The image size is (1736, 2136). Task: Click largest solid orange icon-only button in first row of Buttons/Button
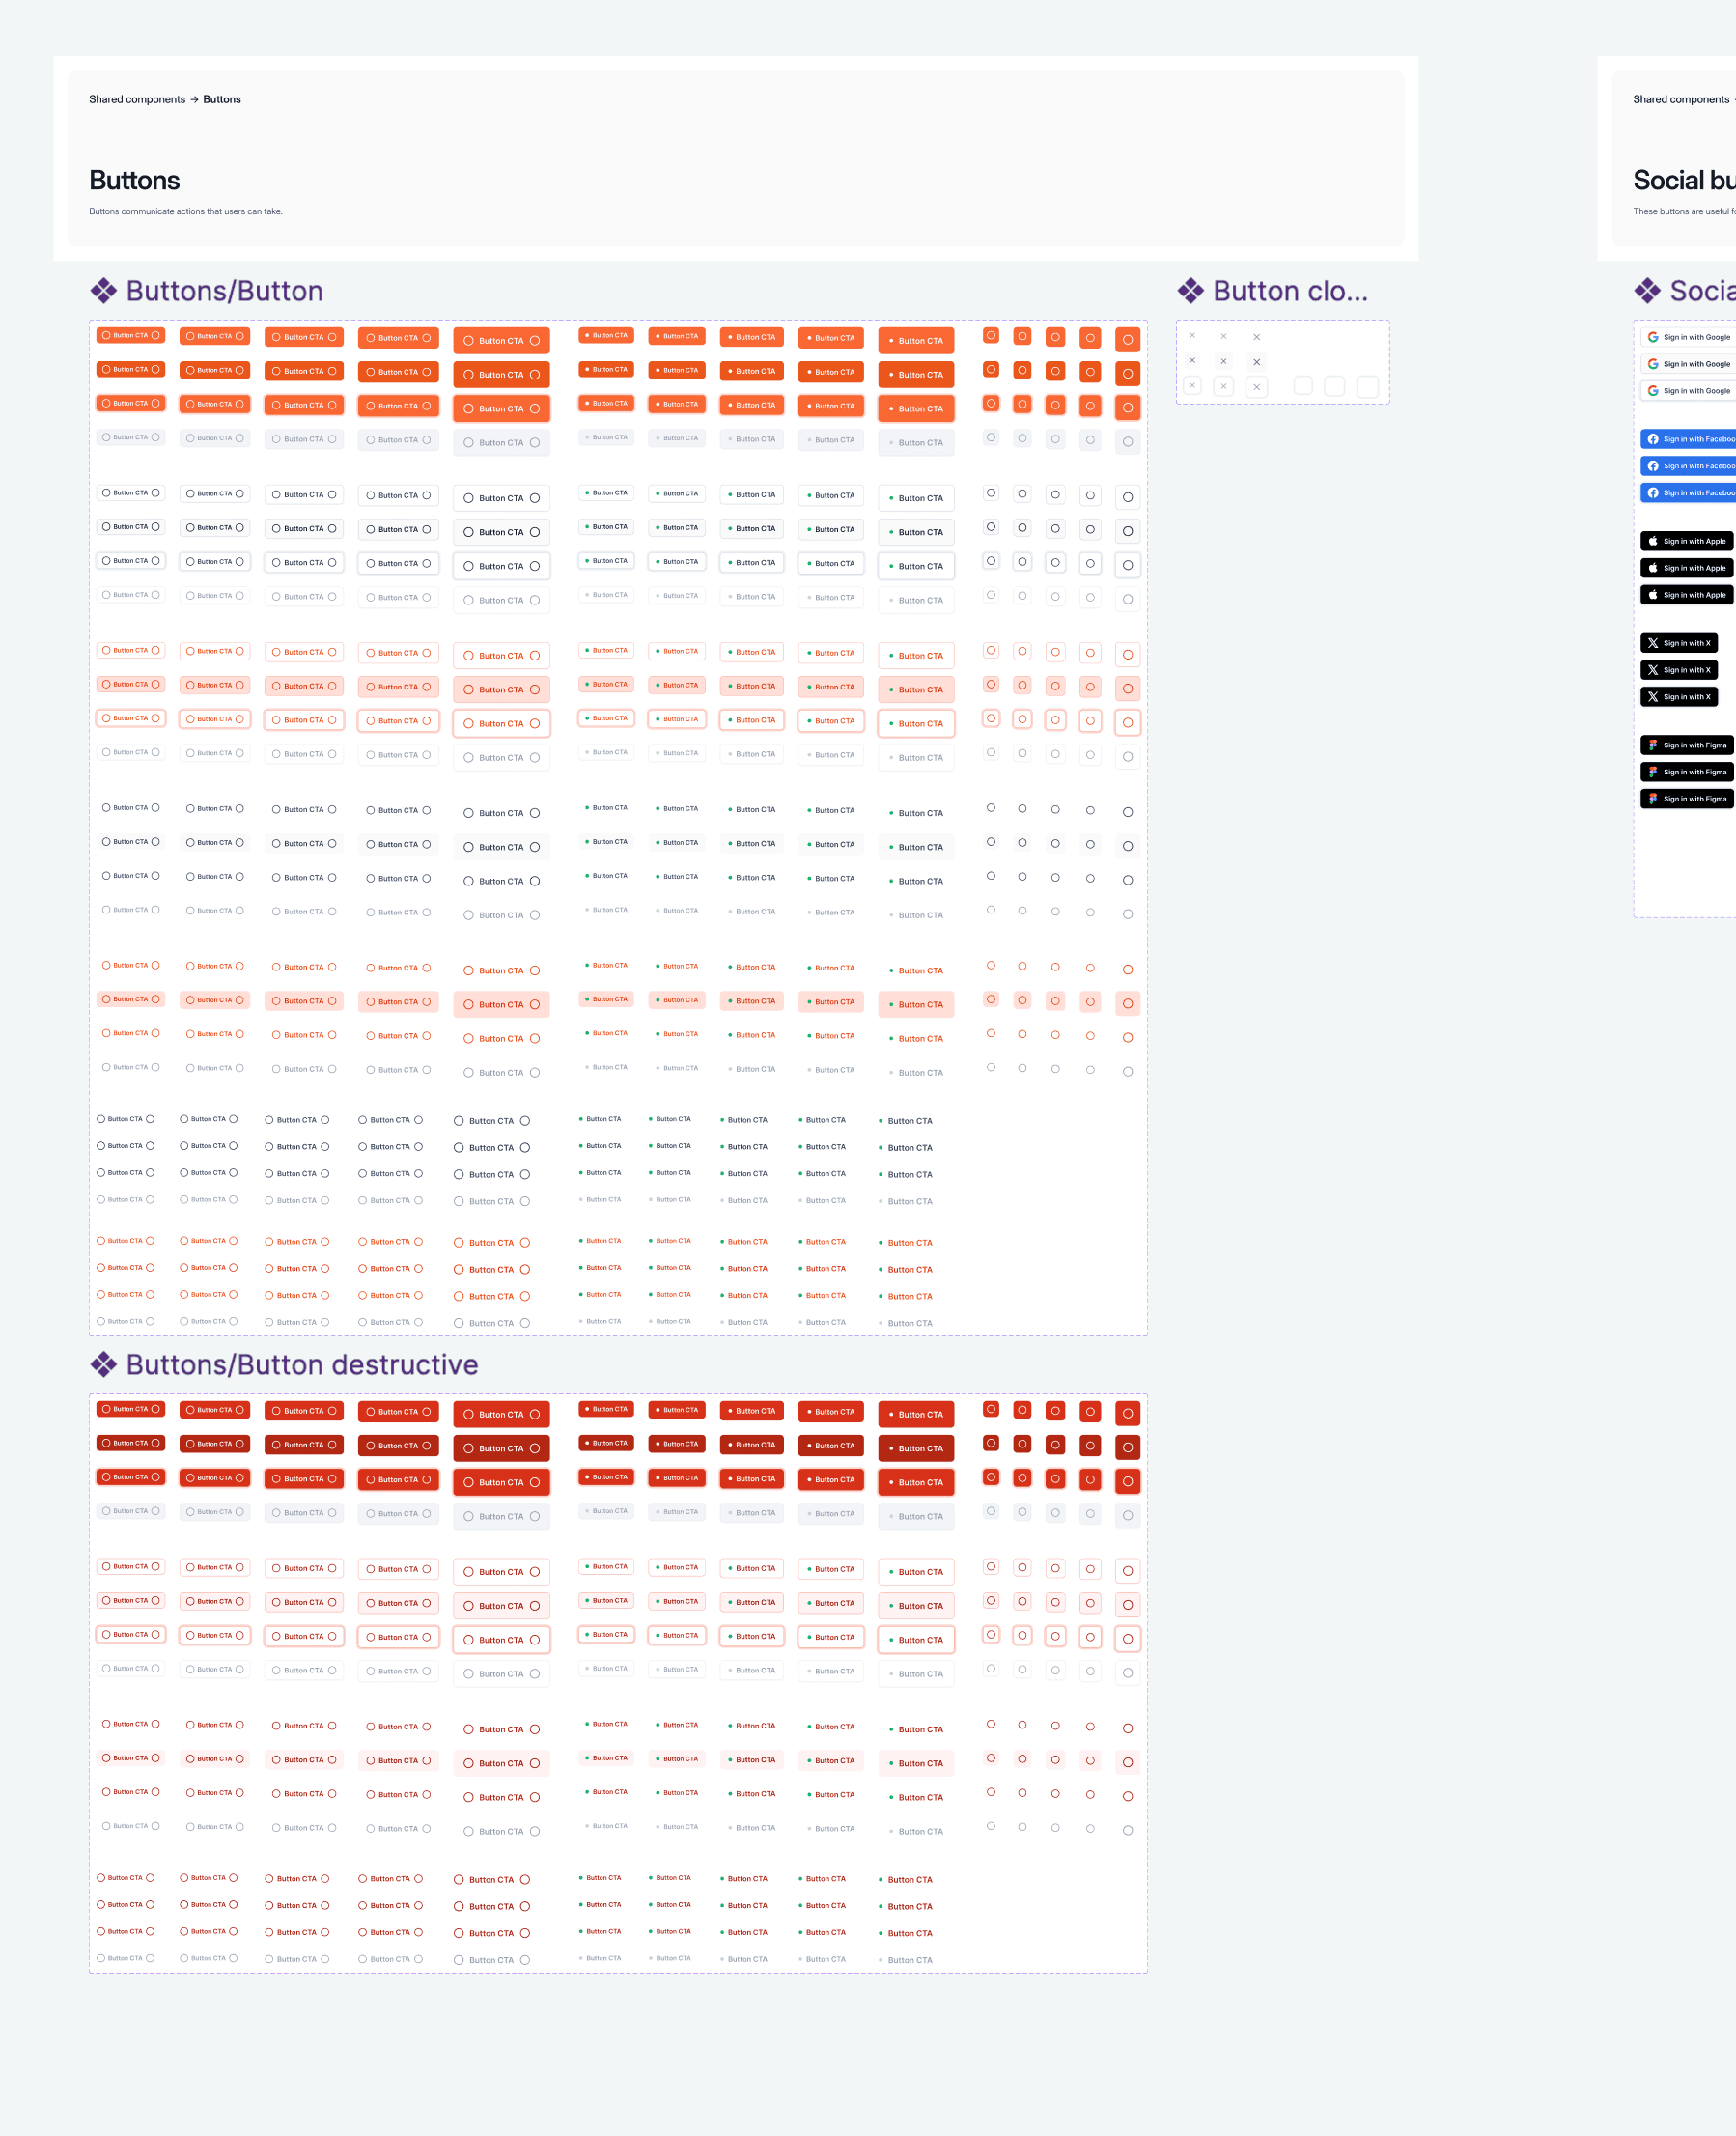point(1128,340)
